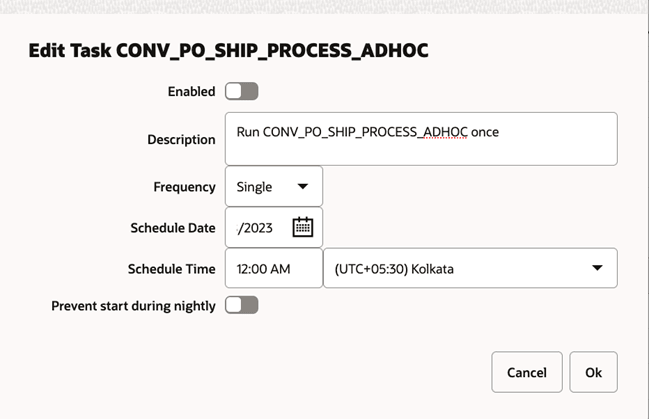
Task: Toggle the Enabled switch
Action: point(242,91)
